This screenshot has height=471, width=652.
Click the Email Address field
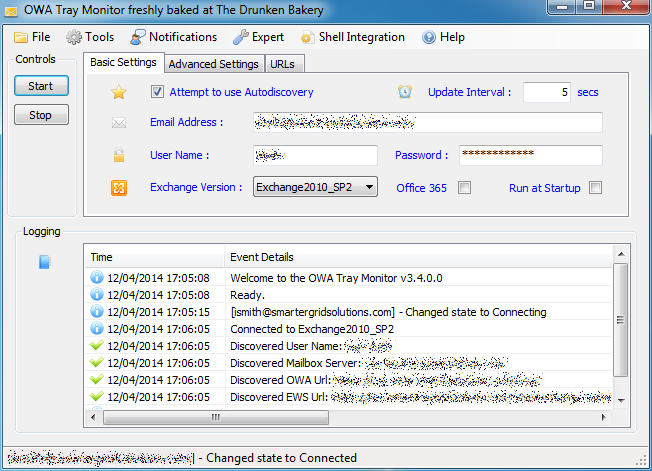point(427,123)
